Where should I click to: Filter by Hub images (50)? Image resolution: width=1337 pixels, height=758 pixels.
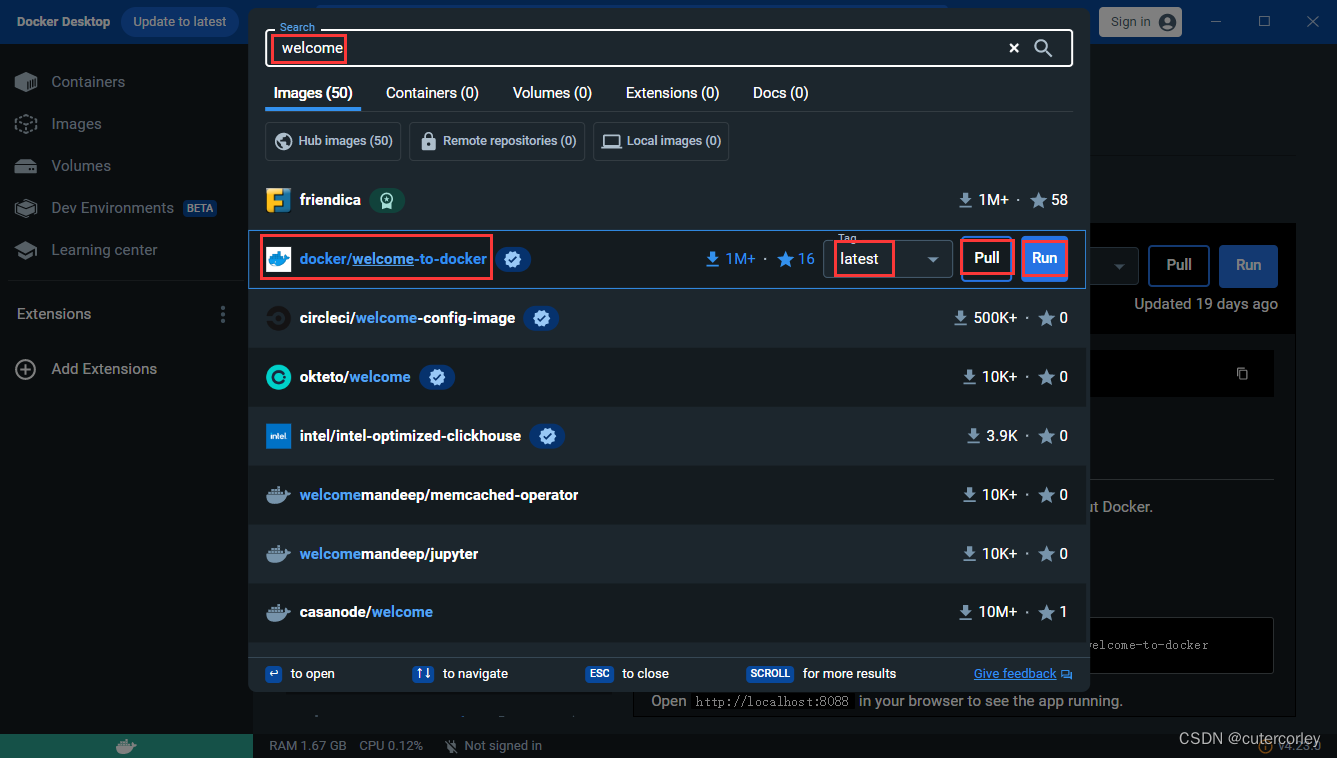(x=334, y=141)
